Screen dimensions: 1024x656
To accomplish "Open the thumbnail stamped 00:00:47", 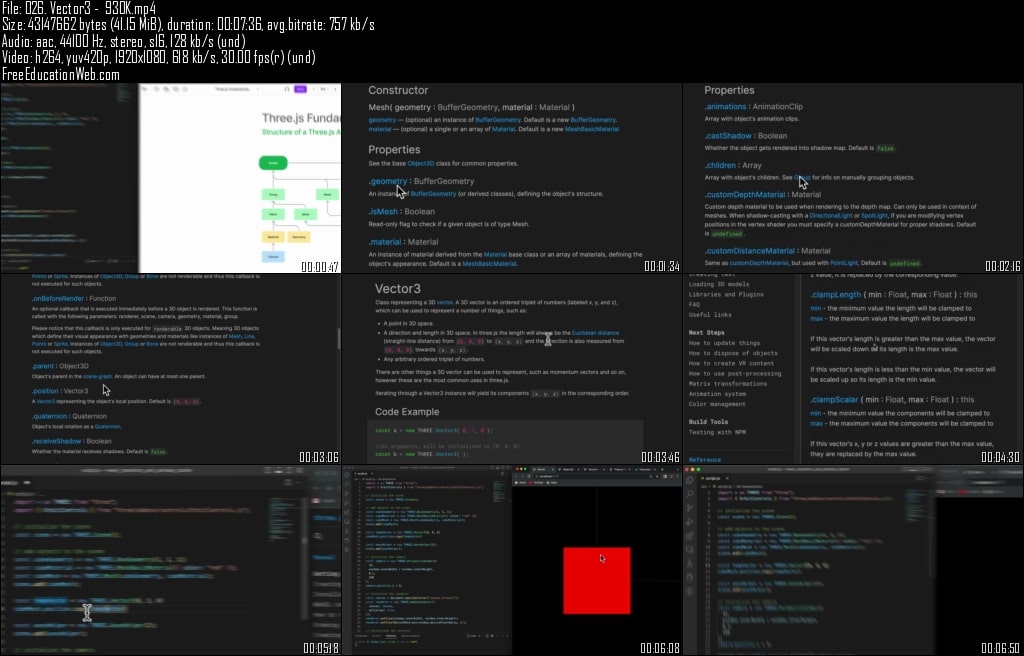I will click(170, 178).
